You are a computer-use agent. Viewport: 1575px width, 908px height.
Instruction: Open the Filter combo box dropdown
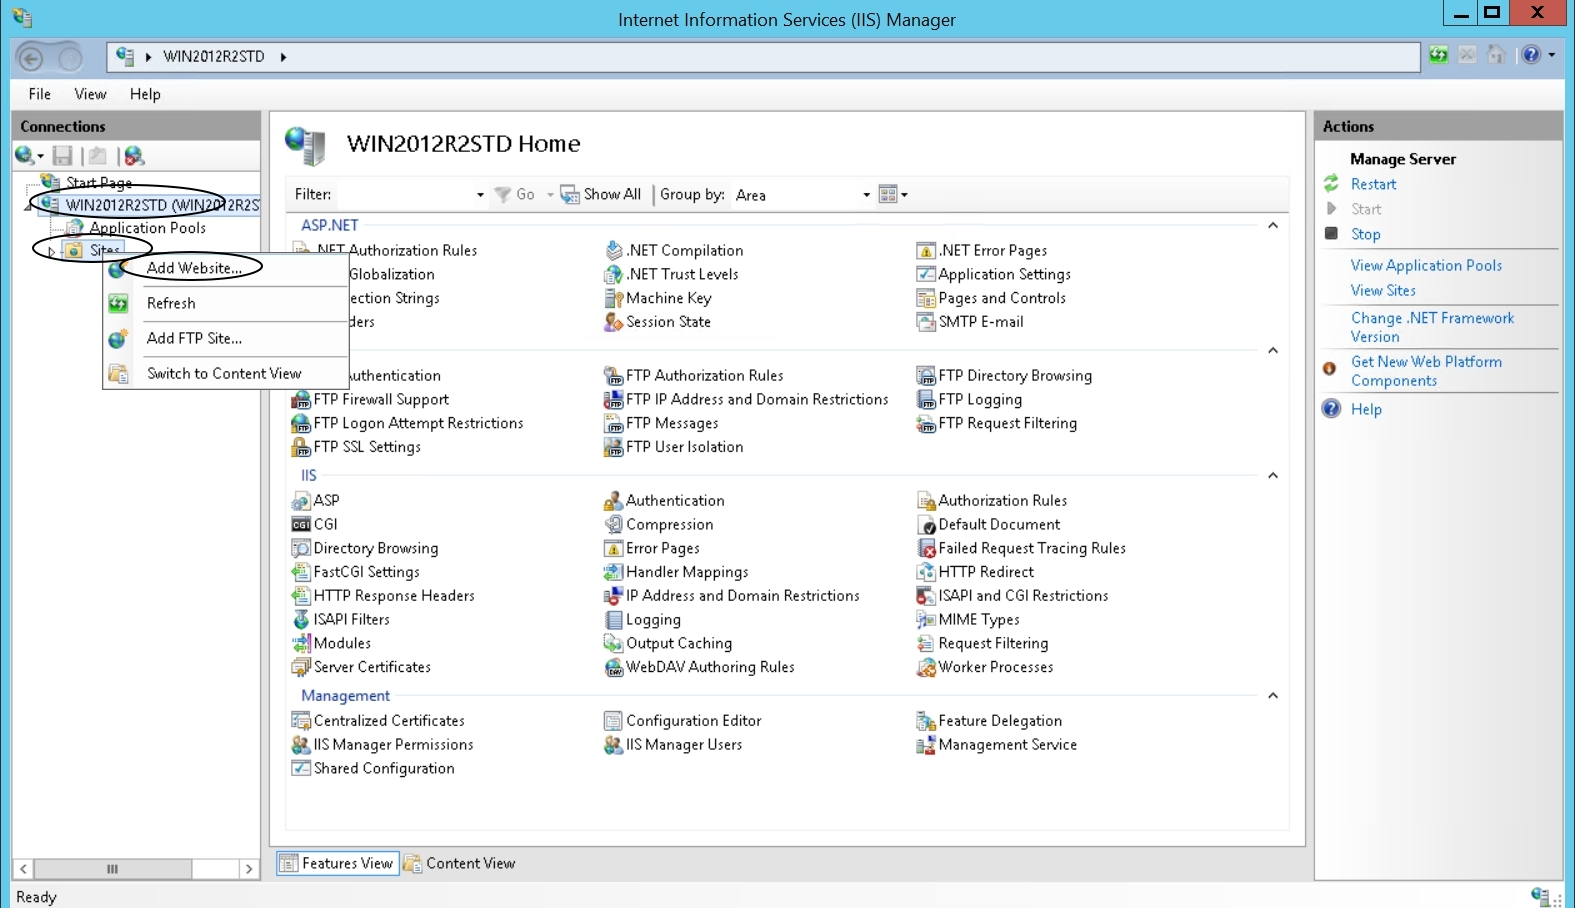click(480, 195)
